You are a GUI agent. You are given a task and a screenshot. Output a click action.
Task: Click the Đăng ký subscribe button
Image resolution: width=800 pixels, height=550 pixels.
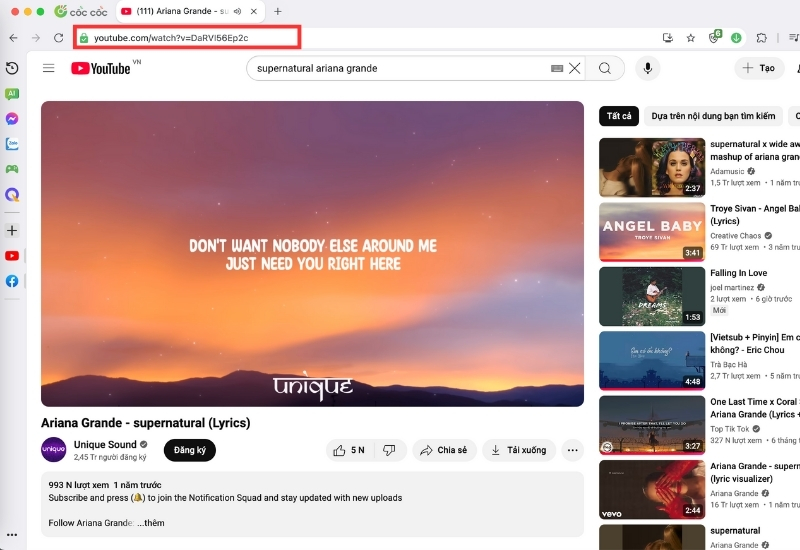point(190,450)
